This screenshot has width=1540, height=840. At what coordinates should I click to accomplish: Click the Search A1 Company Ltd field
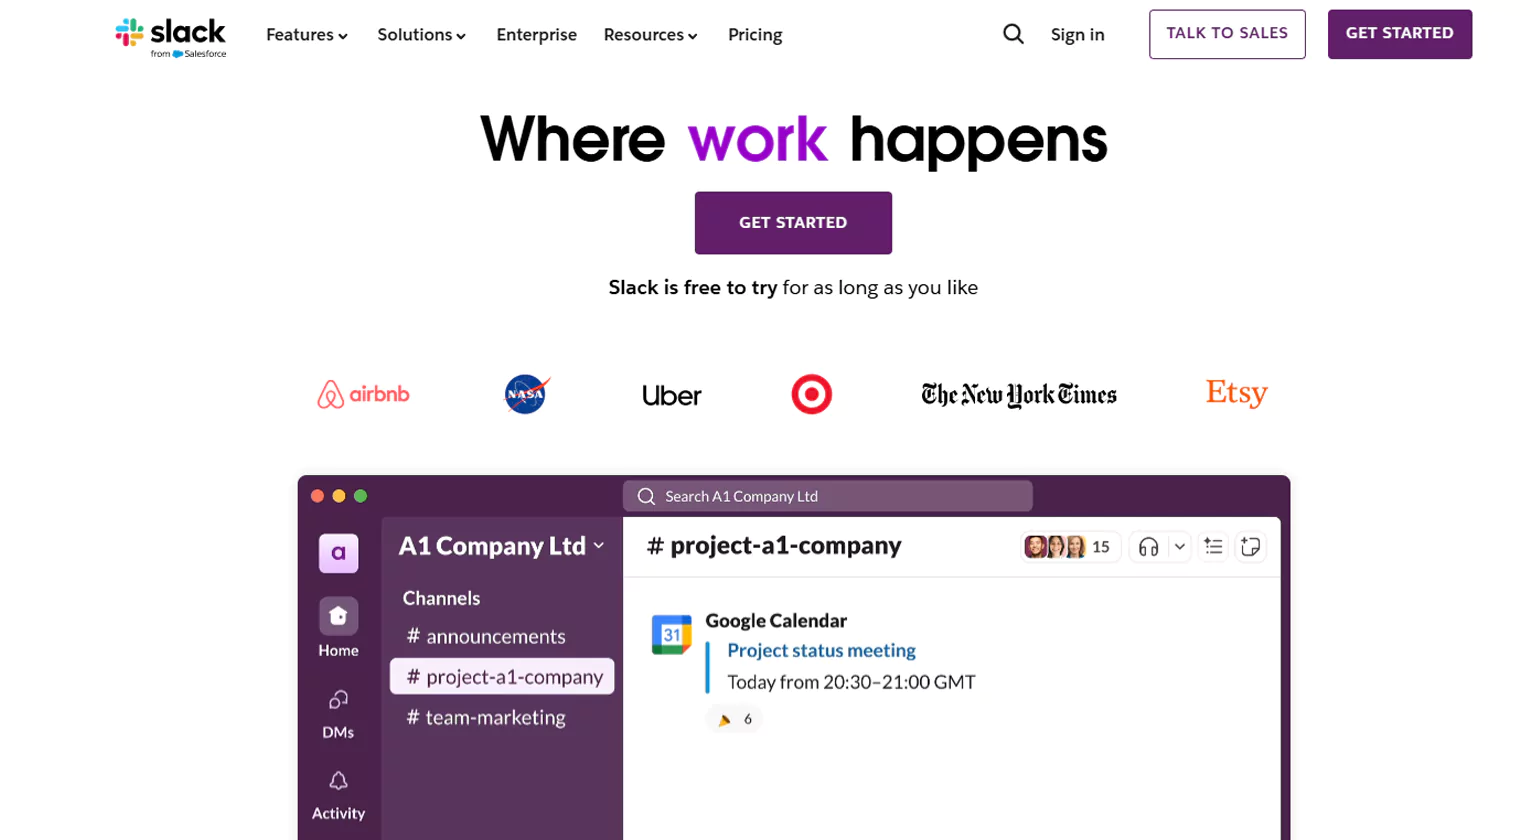coord(827,495)
